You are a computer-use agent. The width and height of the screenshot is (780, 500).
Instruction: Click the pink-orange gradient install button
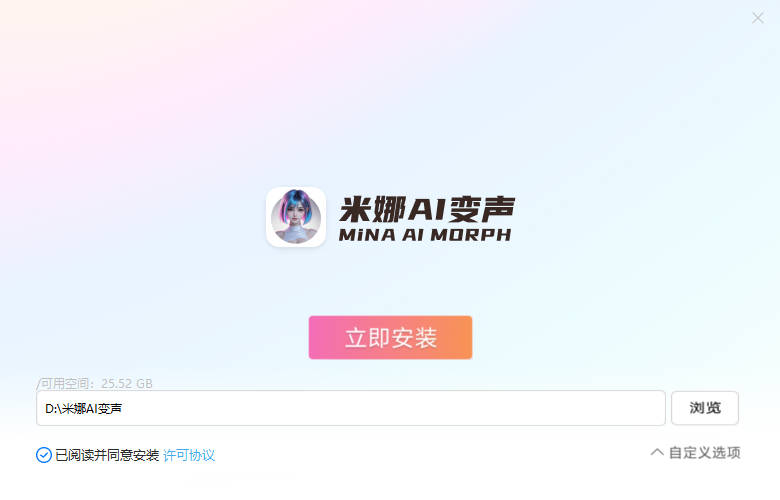390,337
